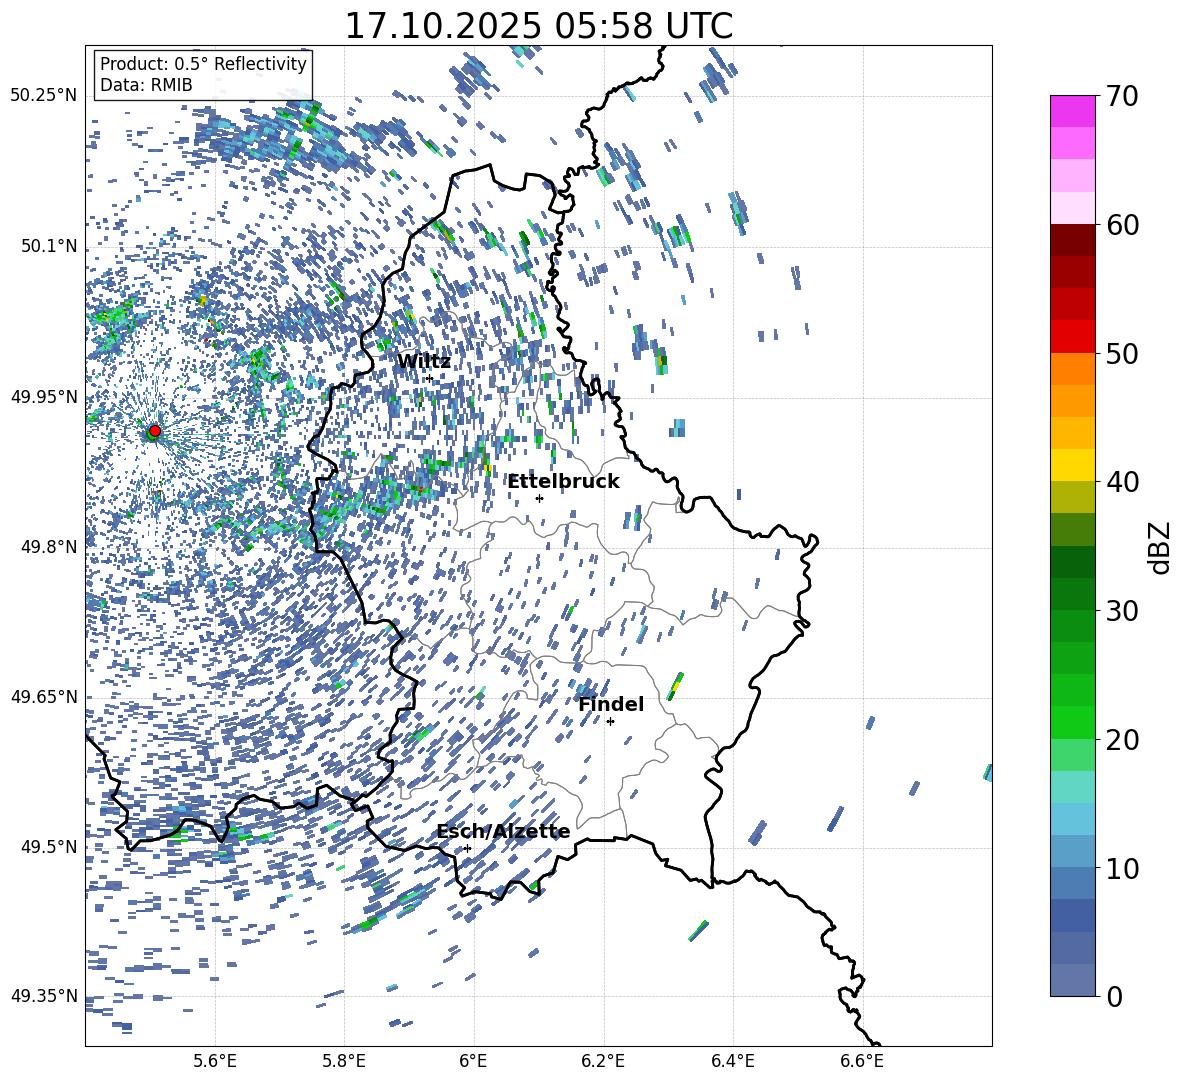
Task: Click the red radar site marker
Action: point(154,431)
